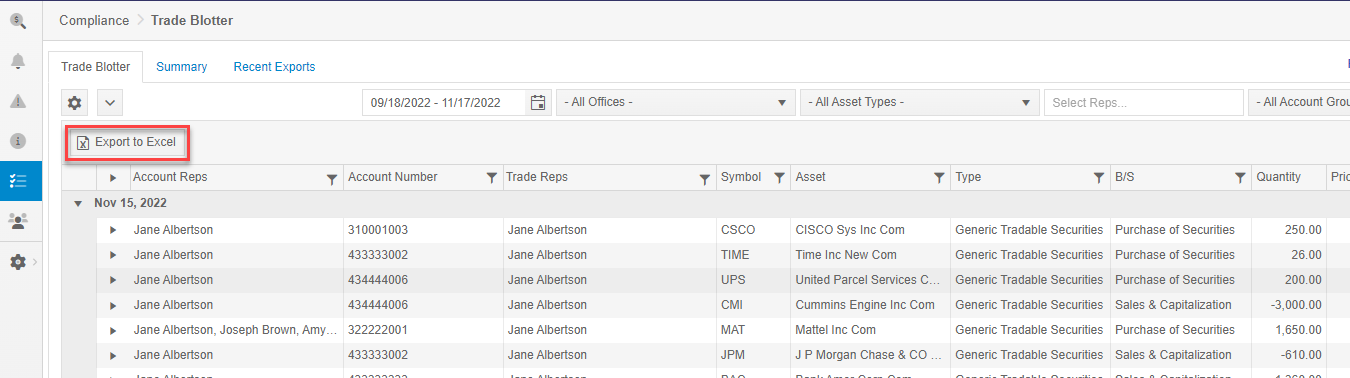This screenshot has width=1350, height=378.
Task: Click Compliance in the breadcrumb
Action: point(94,20)
